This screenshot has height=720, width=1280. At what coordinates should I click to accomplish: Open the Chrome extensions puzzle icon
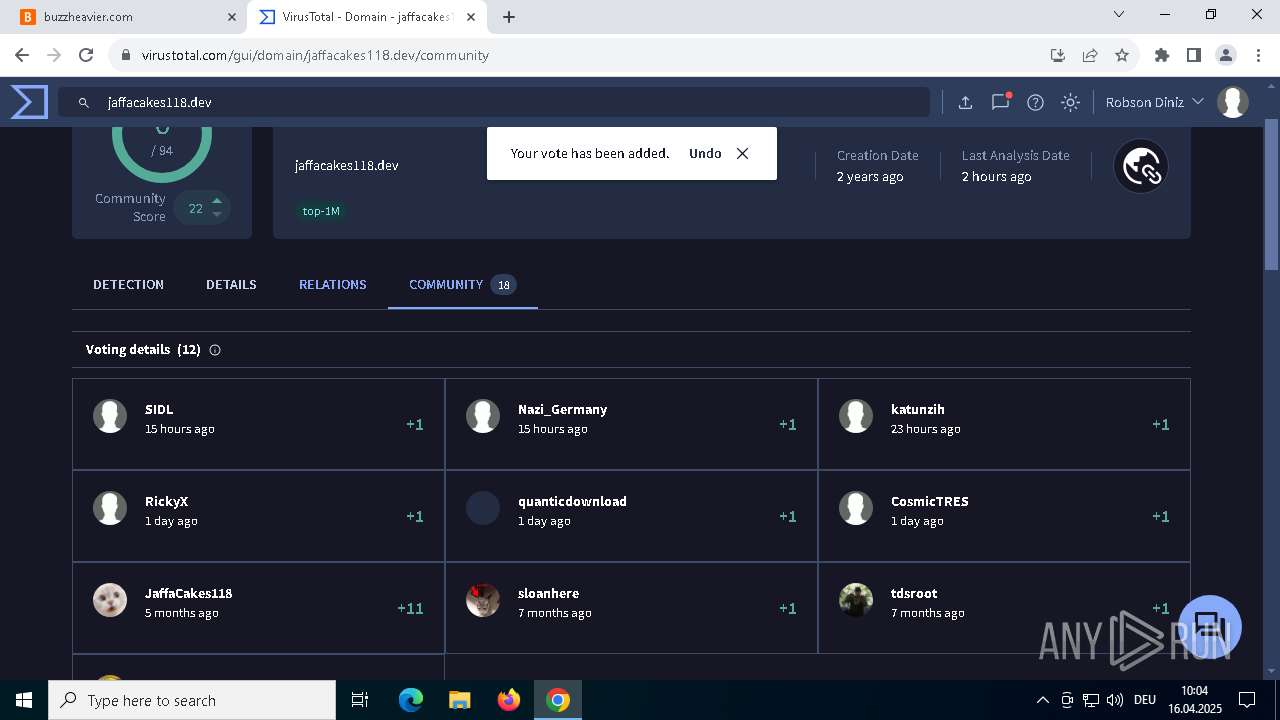1162,55
